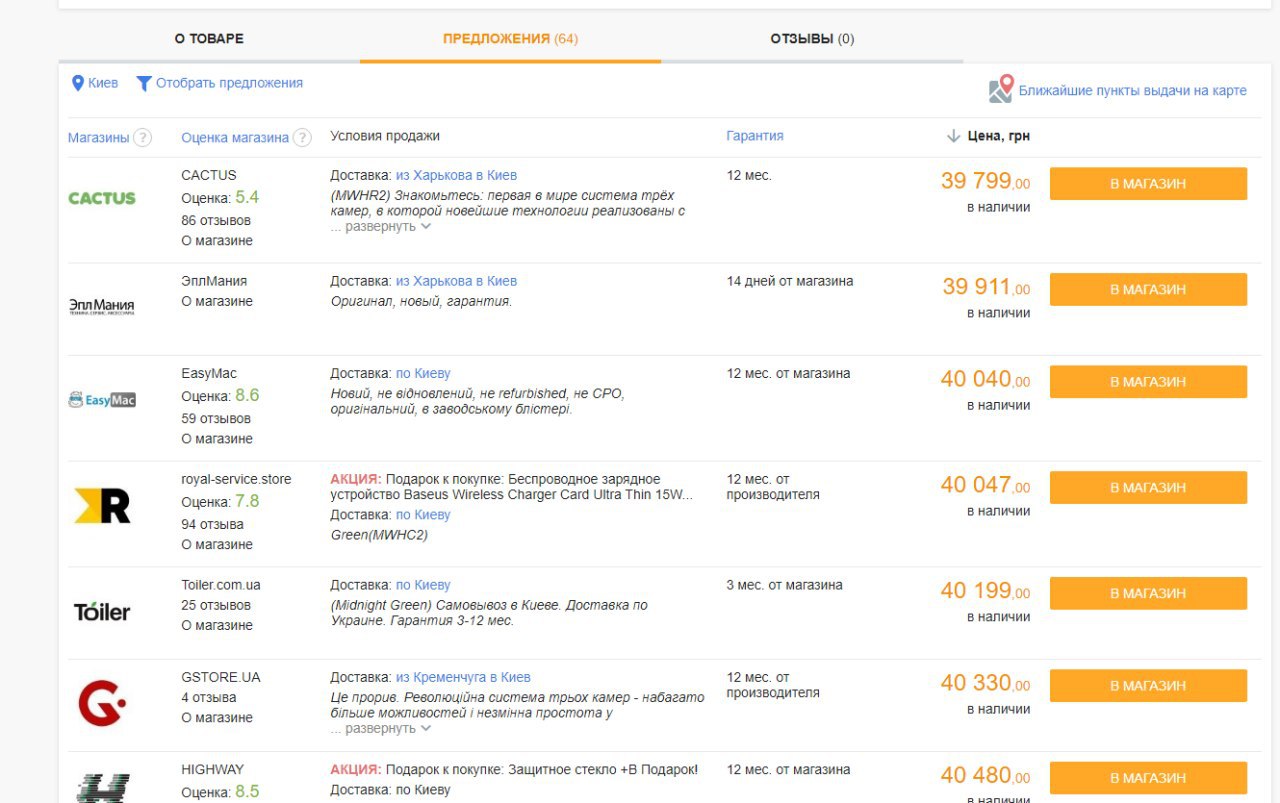The width and height of the screenshot is (1280, 803).
Task: Open О магазине link for ЭплМания
Action: [x=217, y=301]
